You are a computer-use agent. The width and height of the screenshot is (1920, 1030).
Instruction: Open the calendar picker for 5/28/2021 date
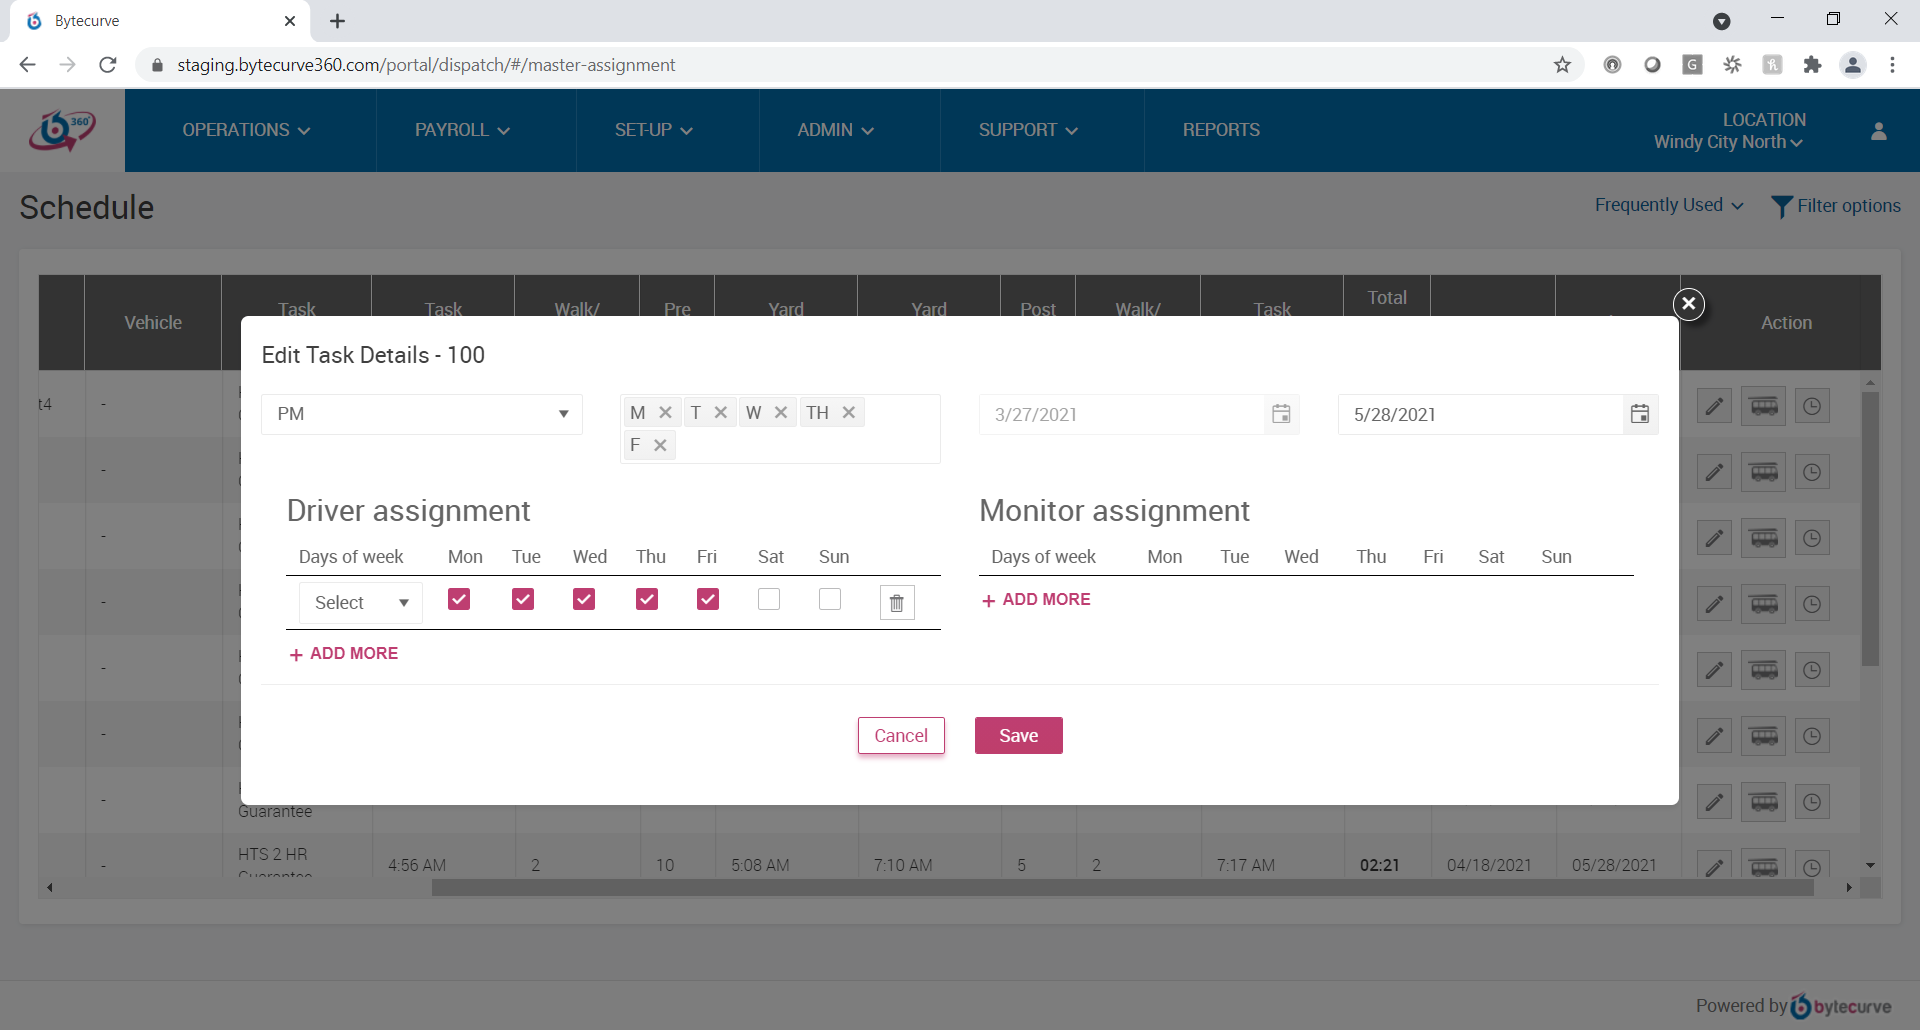1640,414
